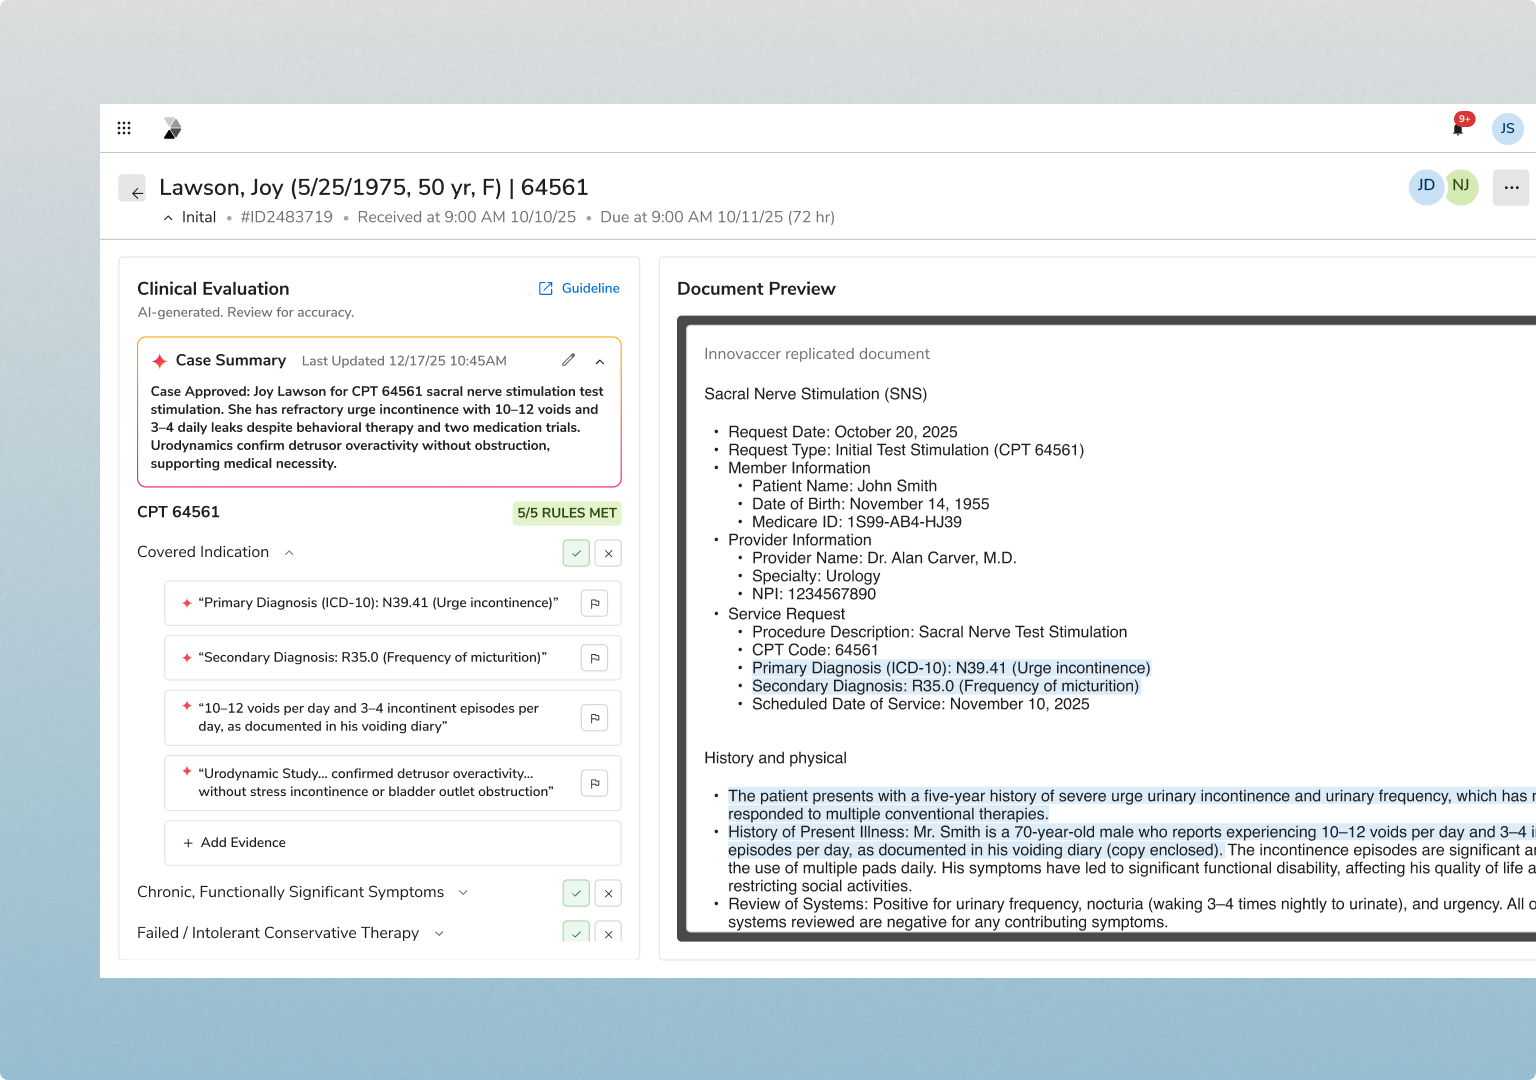
Task: Click Add Evidence button
Action: coord(393,843)
